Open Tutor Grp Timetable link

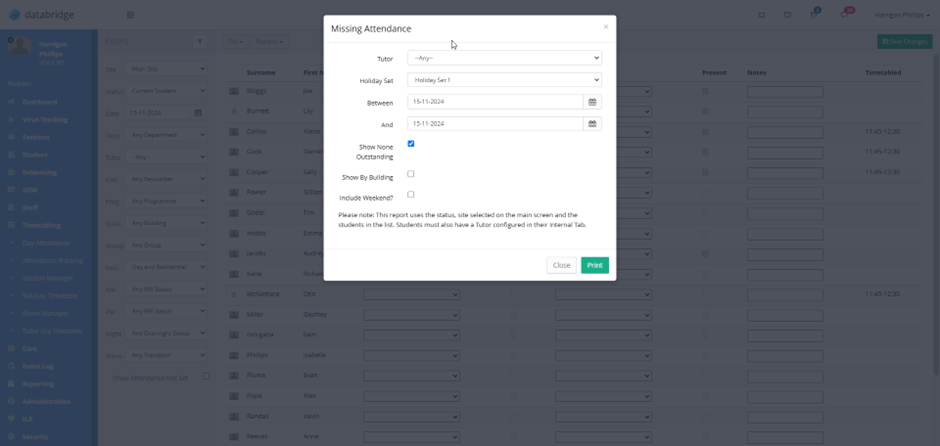point(52,331)
